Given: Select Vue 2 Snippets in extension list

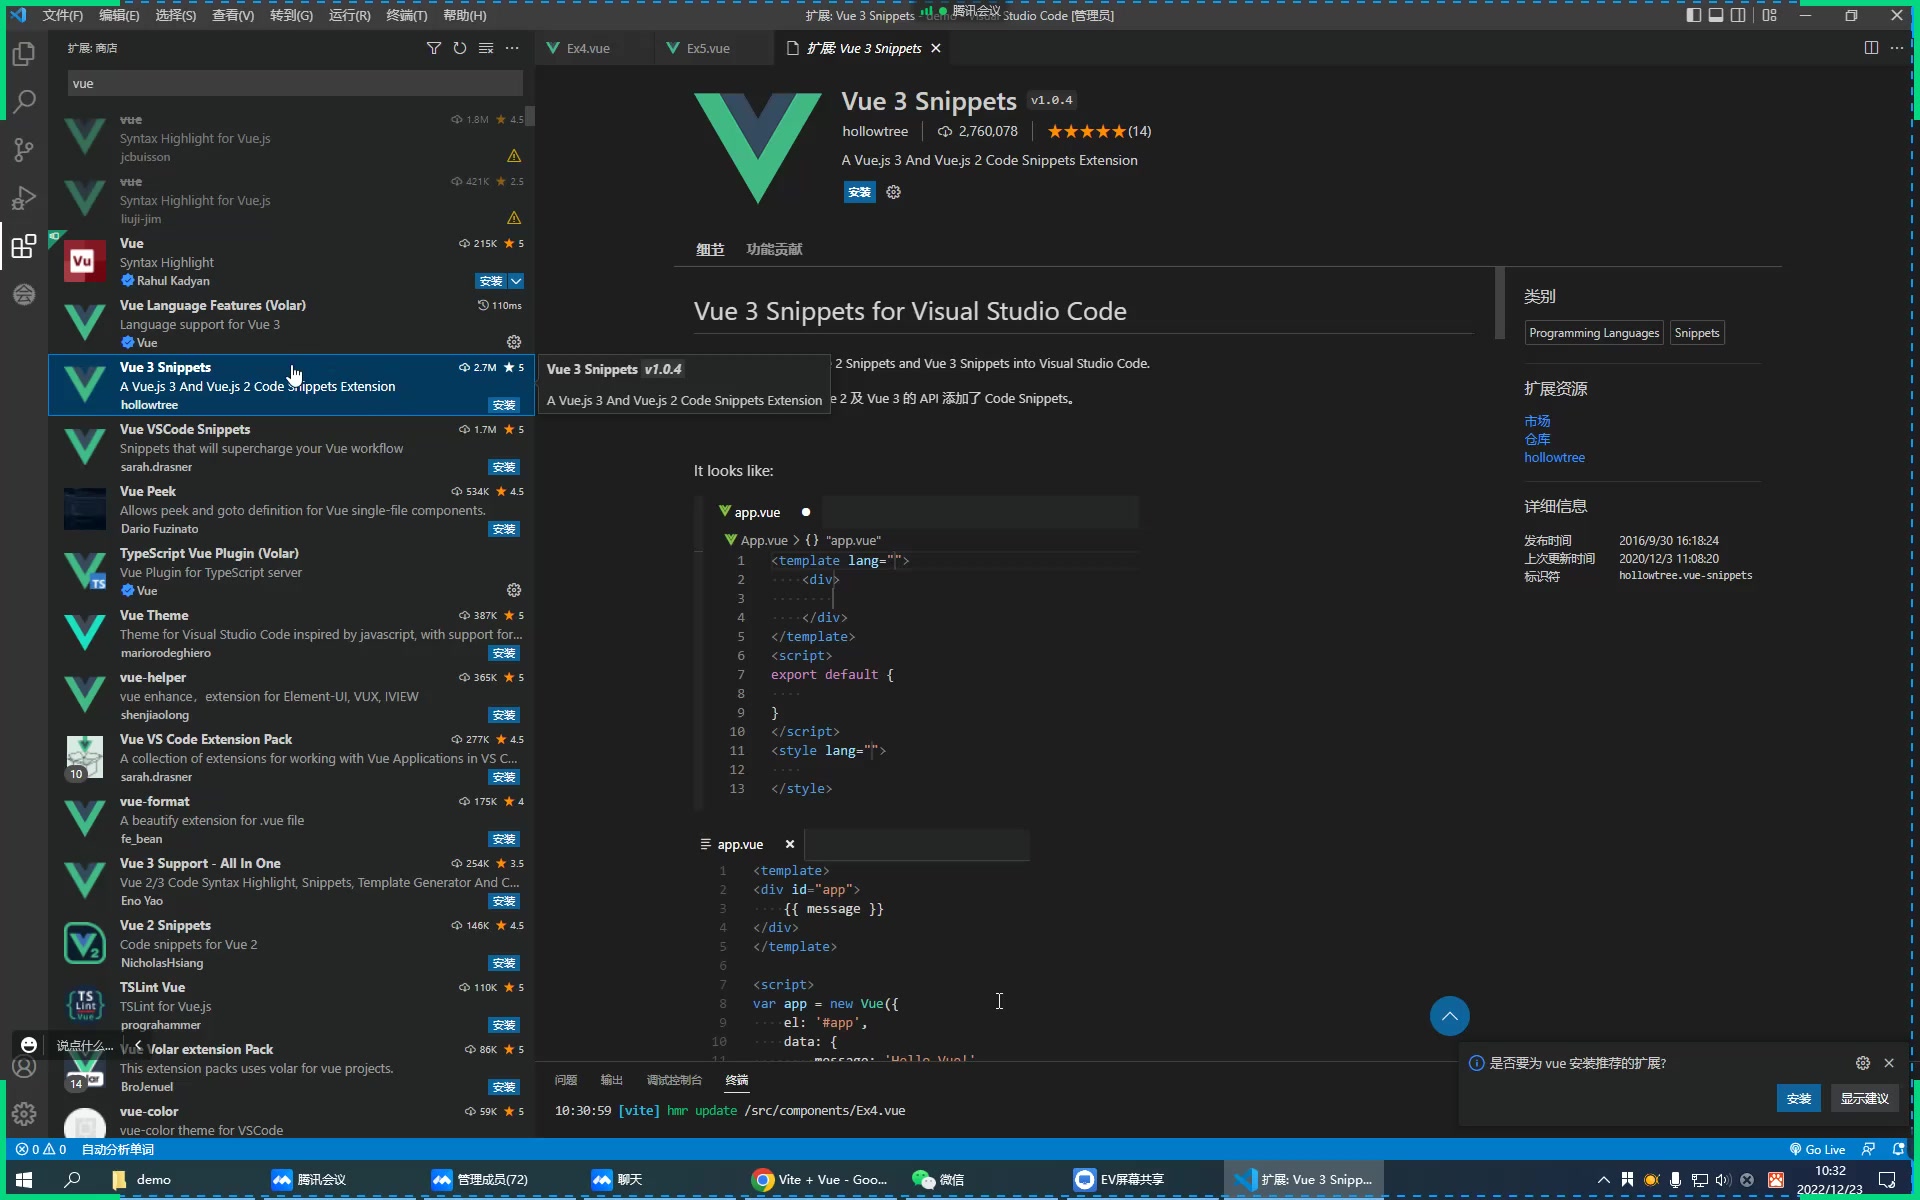Looking at the screenshot, I should click(x=291, y=944).
